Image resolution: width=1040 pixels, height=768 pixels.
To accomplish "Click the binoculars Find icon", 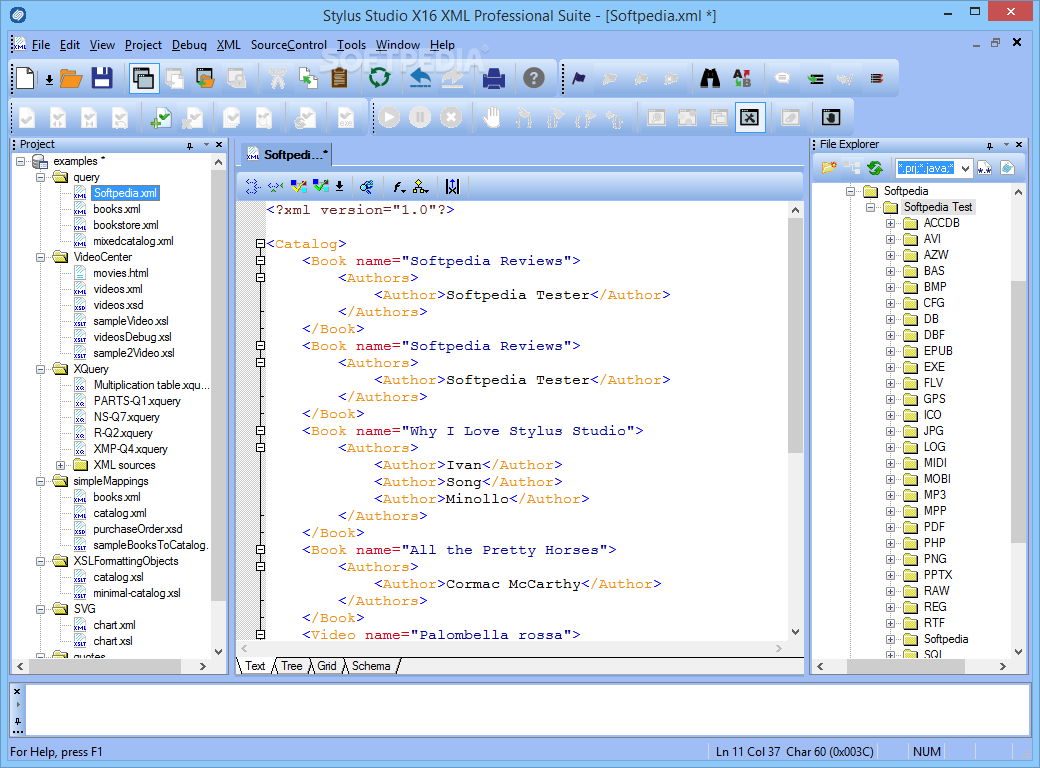I will tap(710, 78).
